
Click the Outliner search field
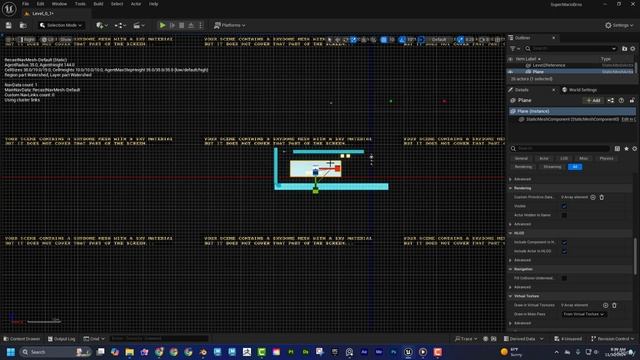pos(571,49)
